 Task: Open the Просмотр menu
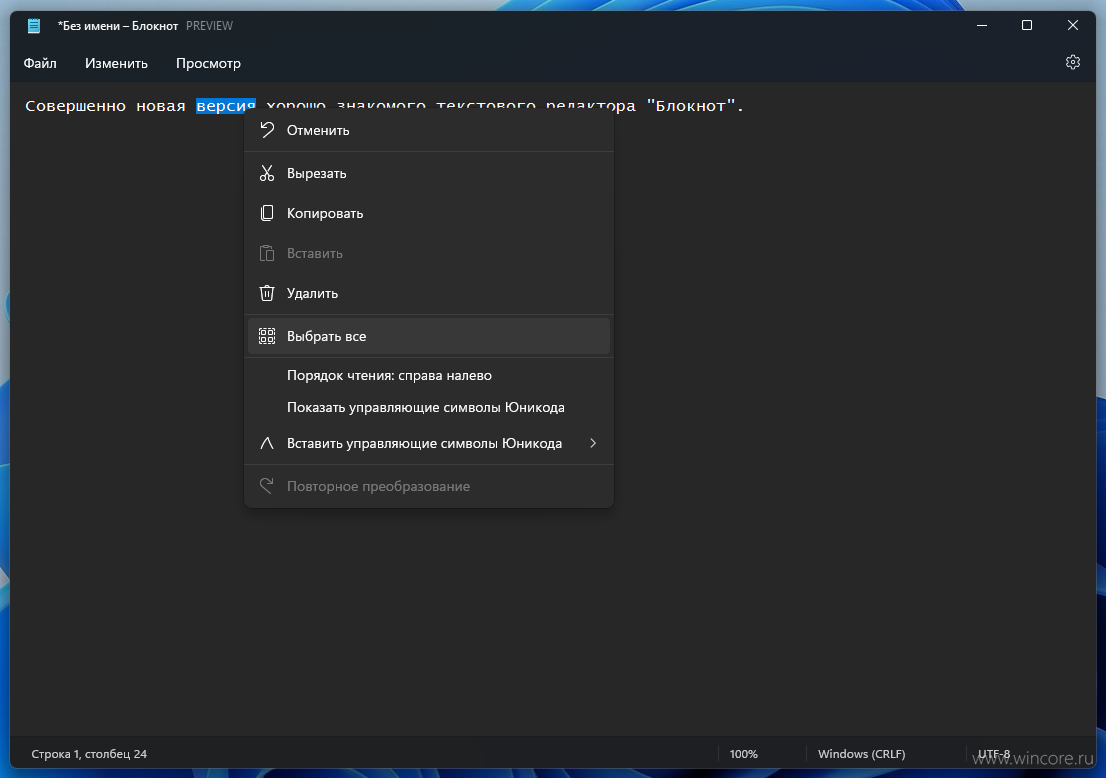208,63
